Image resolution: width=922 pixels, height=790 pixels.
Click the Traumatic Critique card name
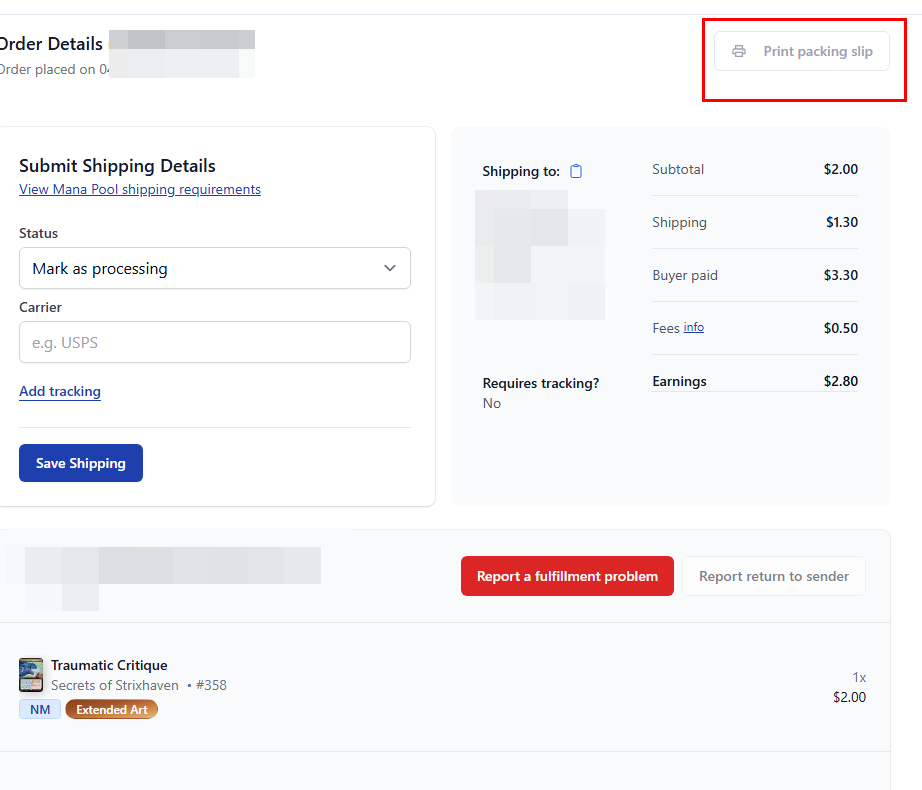(109, 665)
